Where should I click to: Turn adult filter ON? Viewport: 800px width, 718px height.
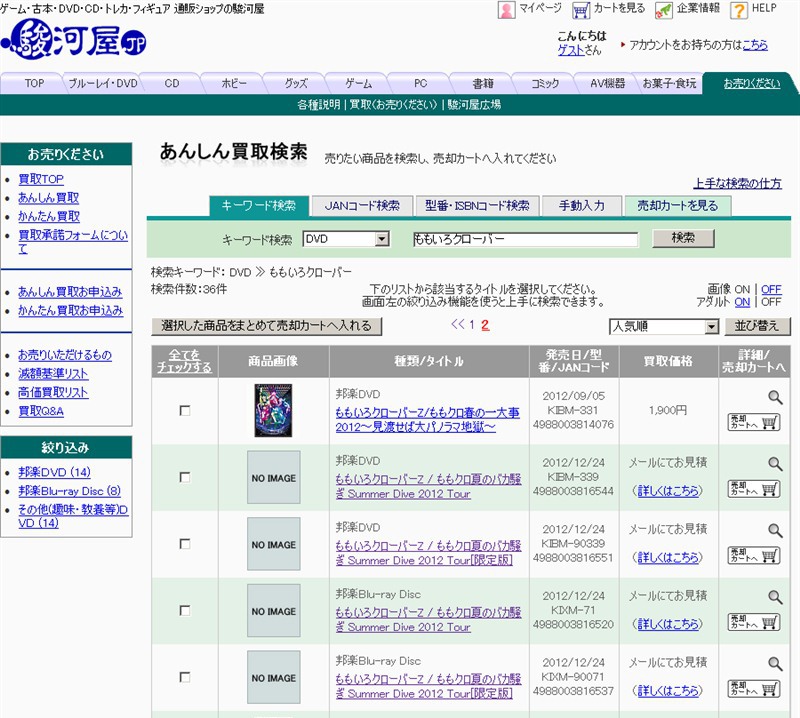pyautogui.click(x=742, y=302)
